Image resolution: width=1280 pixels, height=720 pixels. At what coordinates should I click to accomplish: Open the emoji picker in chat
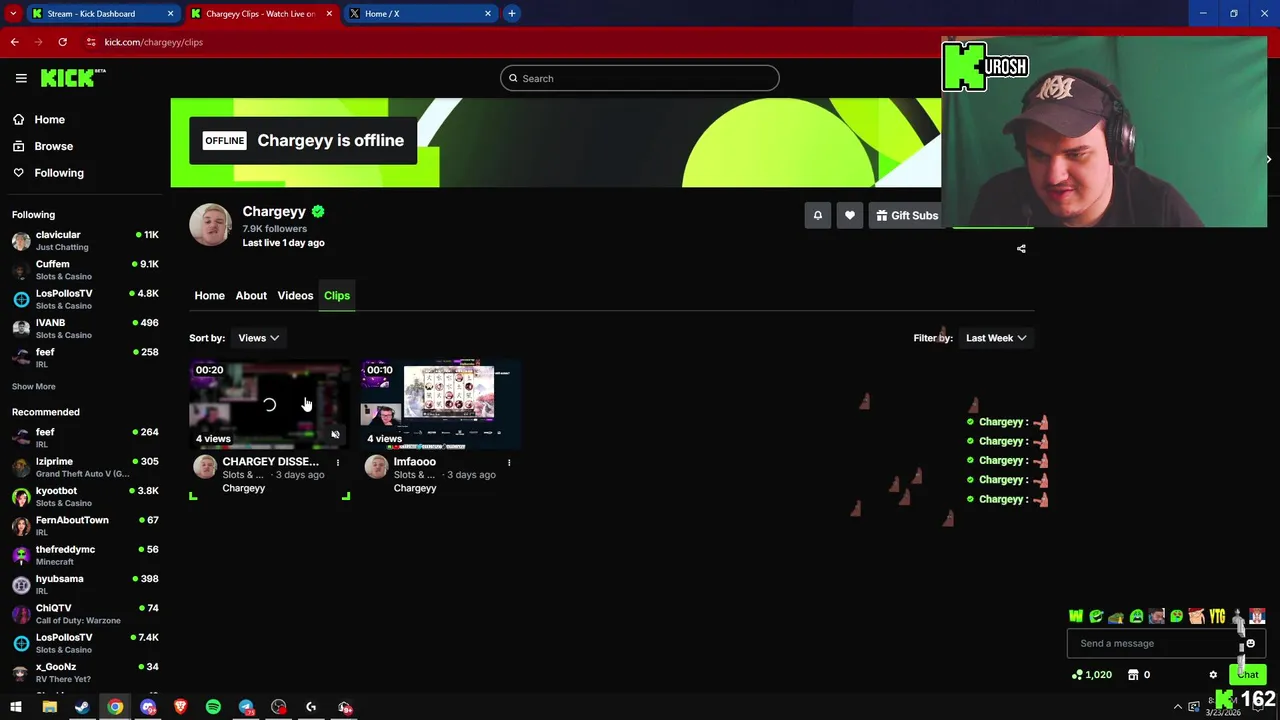tap(1251, 644)
